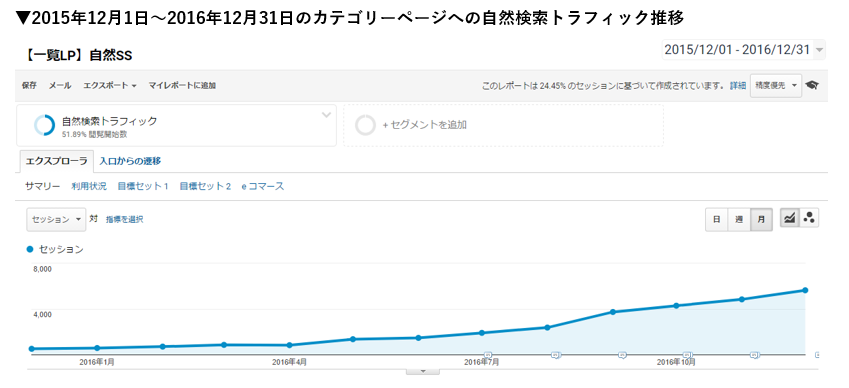Click + セグメントを追加 box
849x388 pixels.
(504, 125)
